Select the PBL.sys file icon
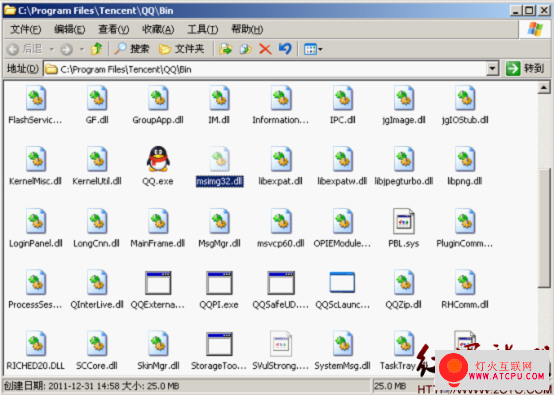This screenshot has height=395, width=554. pos(404,221)
